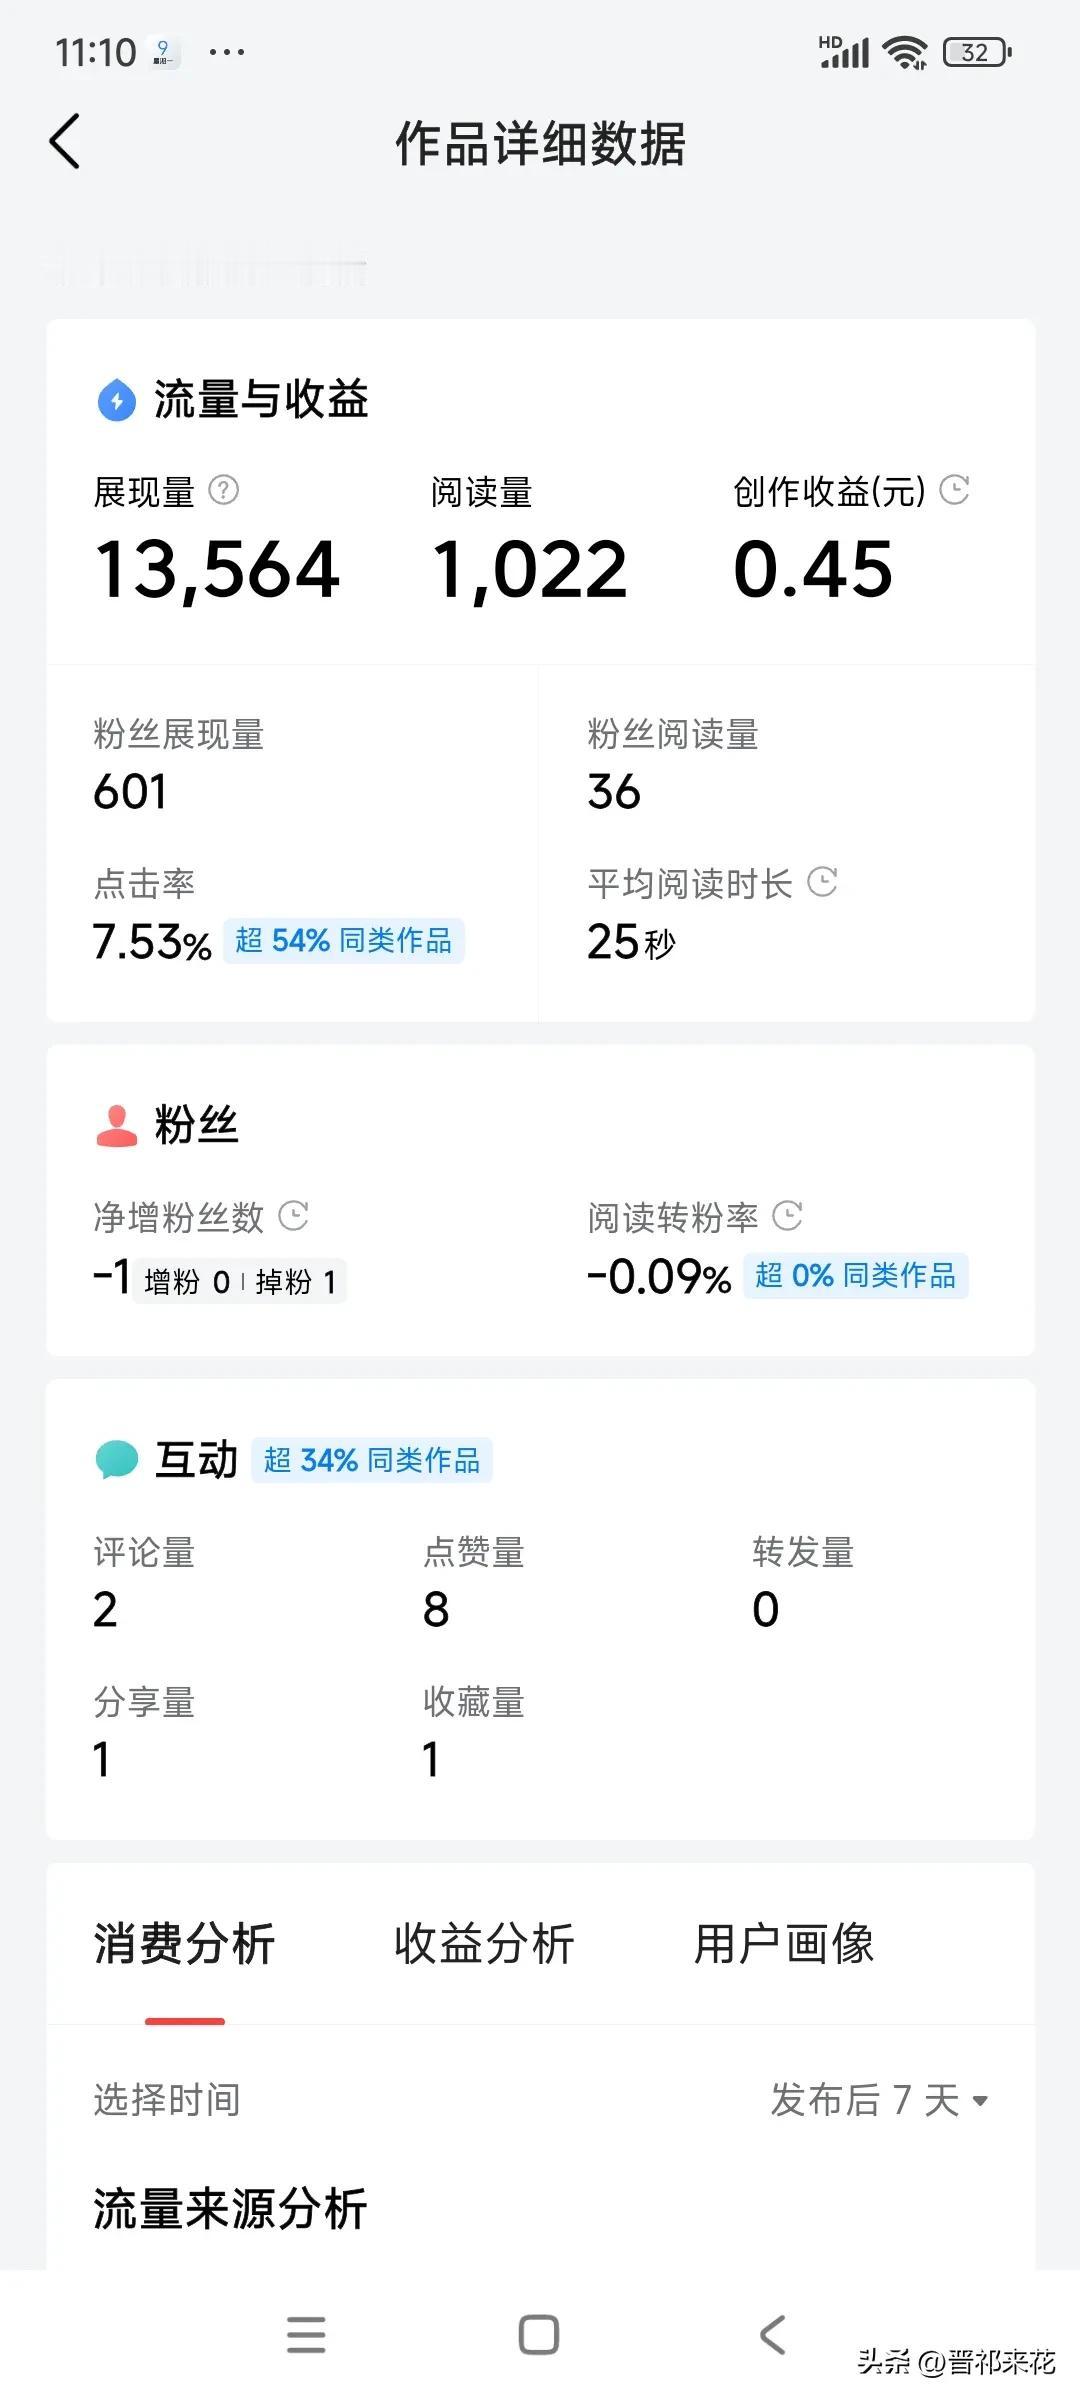1080x2400 pixels.
Task: Tap the clock icon beside 创作收益(元)
Action: click(x=955, y=489)
